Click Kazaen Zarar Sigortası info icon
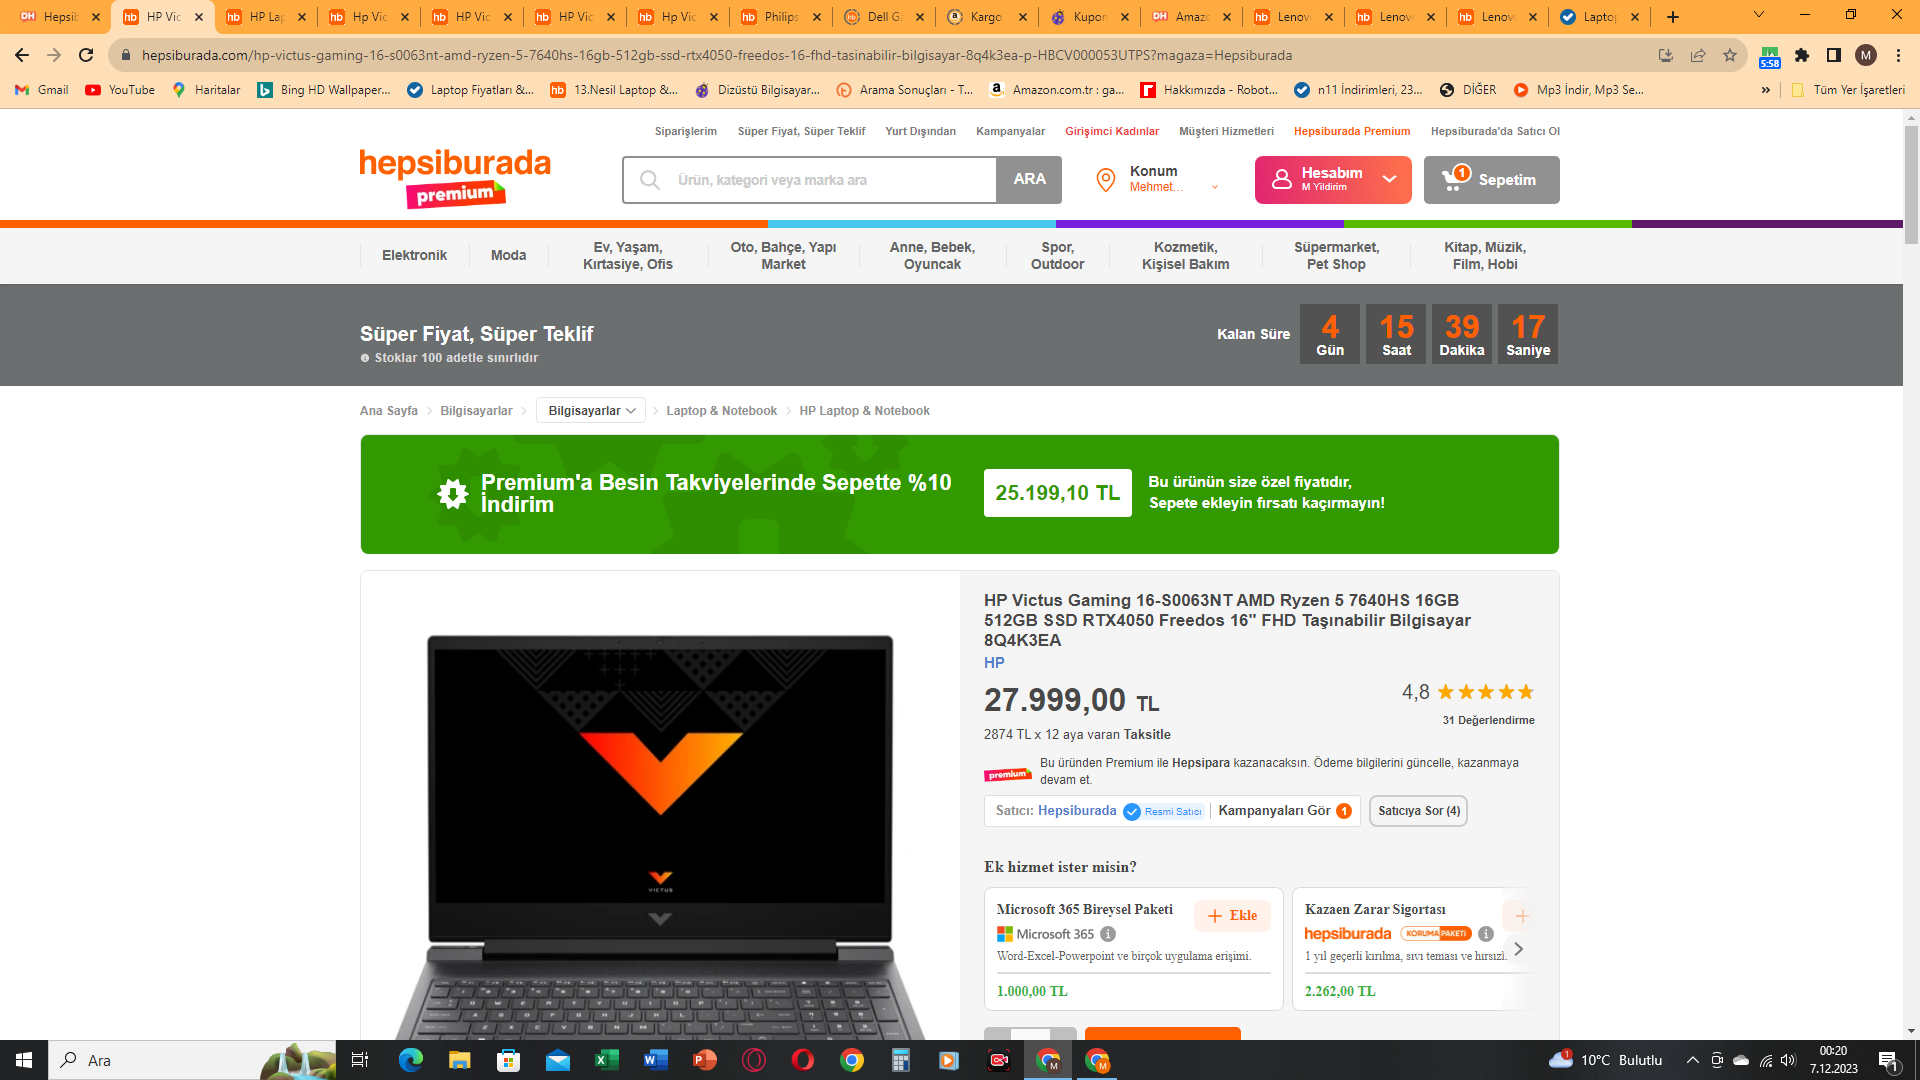 tap(1486, 934)
